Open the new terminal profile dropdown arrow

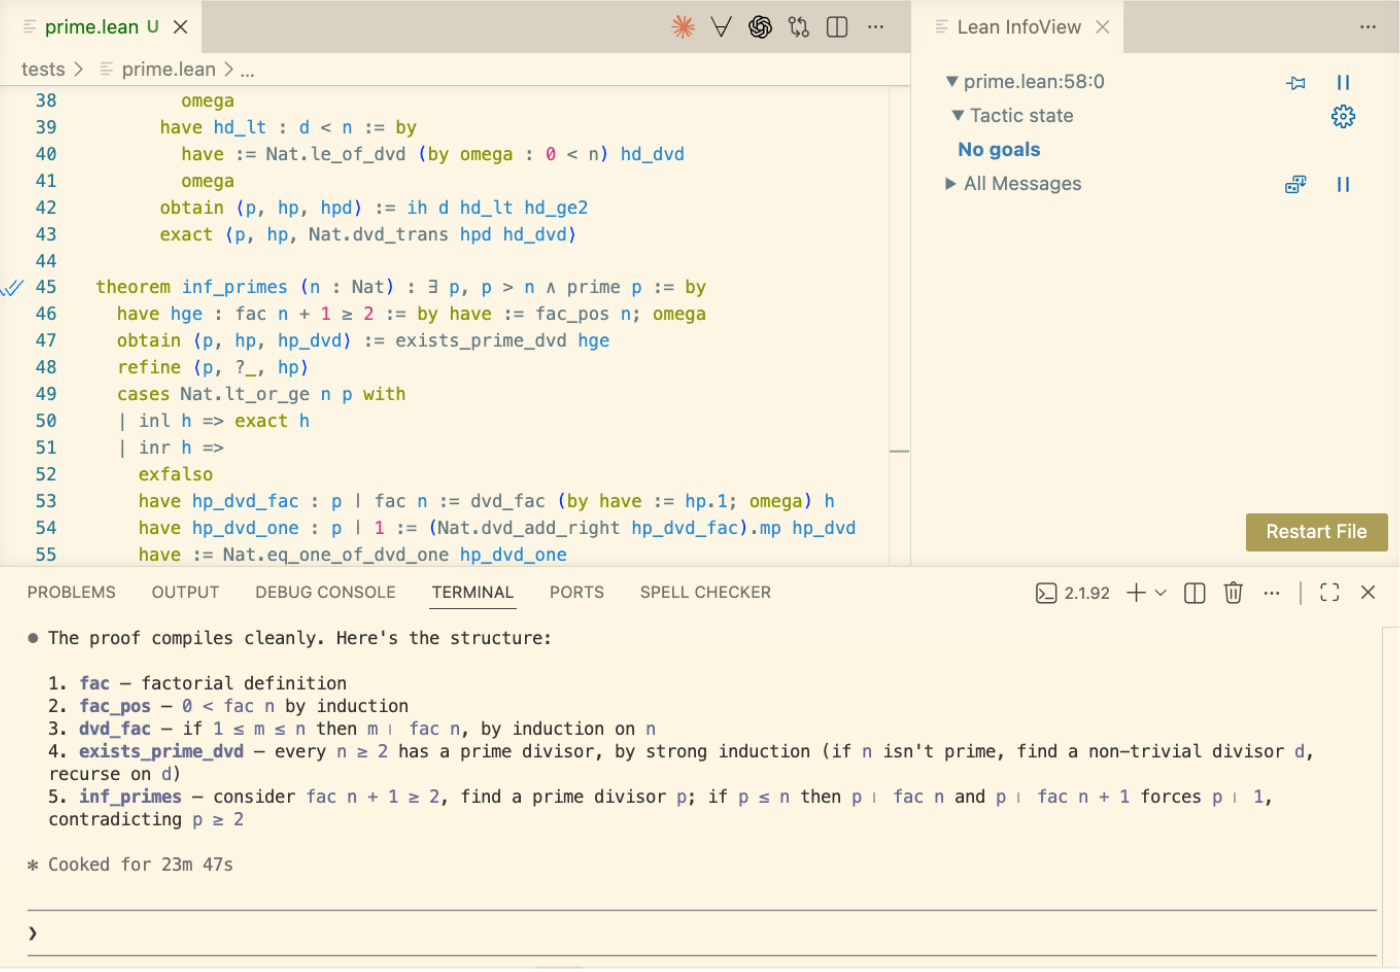click(1161, 593)
